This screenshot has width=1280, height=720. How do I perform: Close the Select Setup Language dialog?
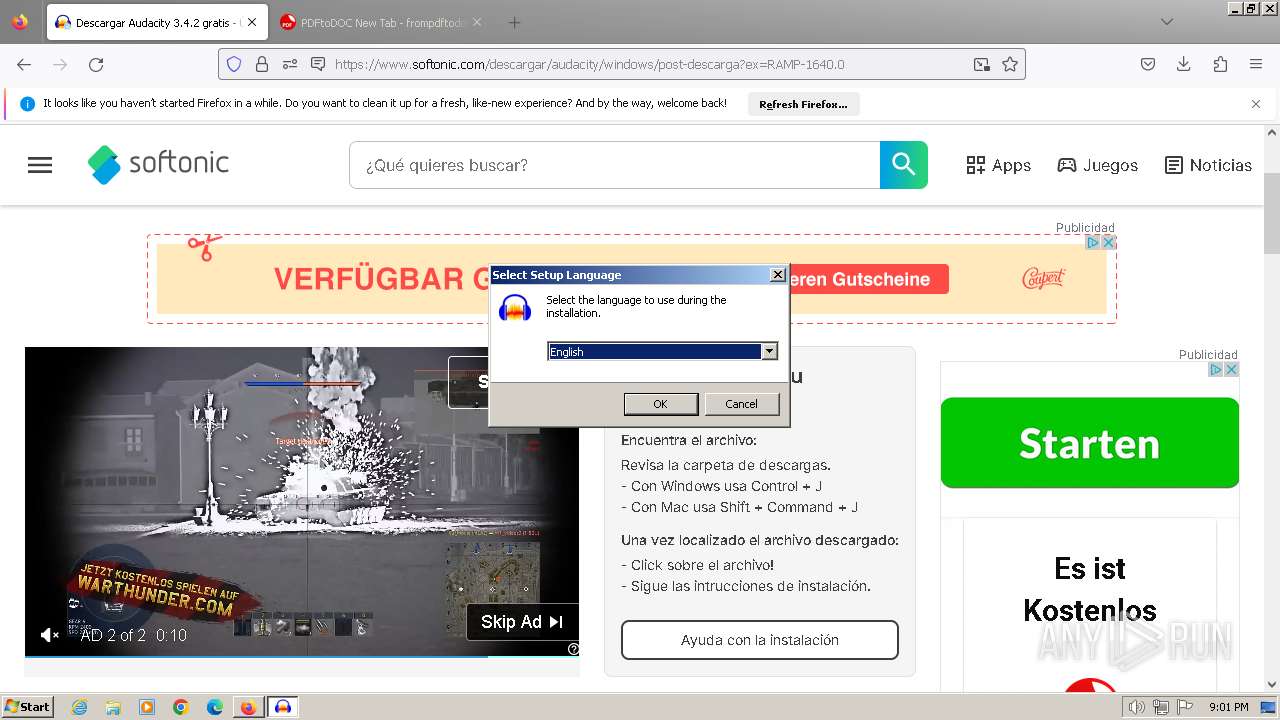[778, 275]
